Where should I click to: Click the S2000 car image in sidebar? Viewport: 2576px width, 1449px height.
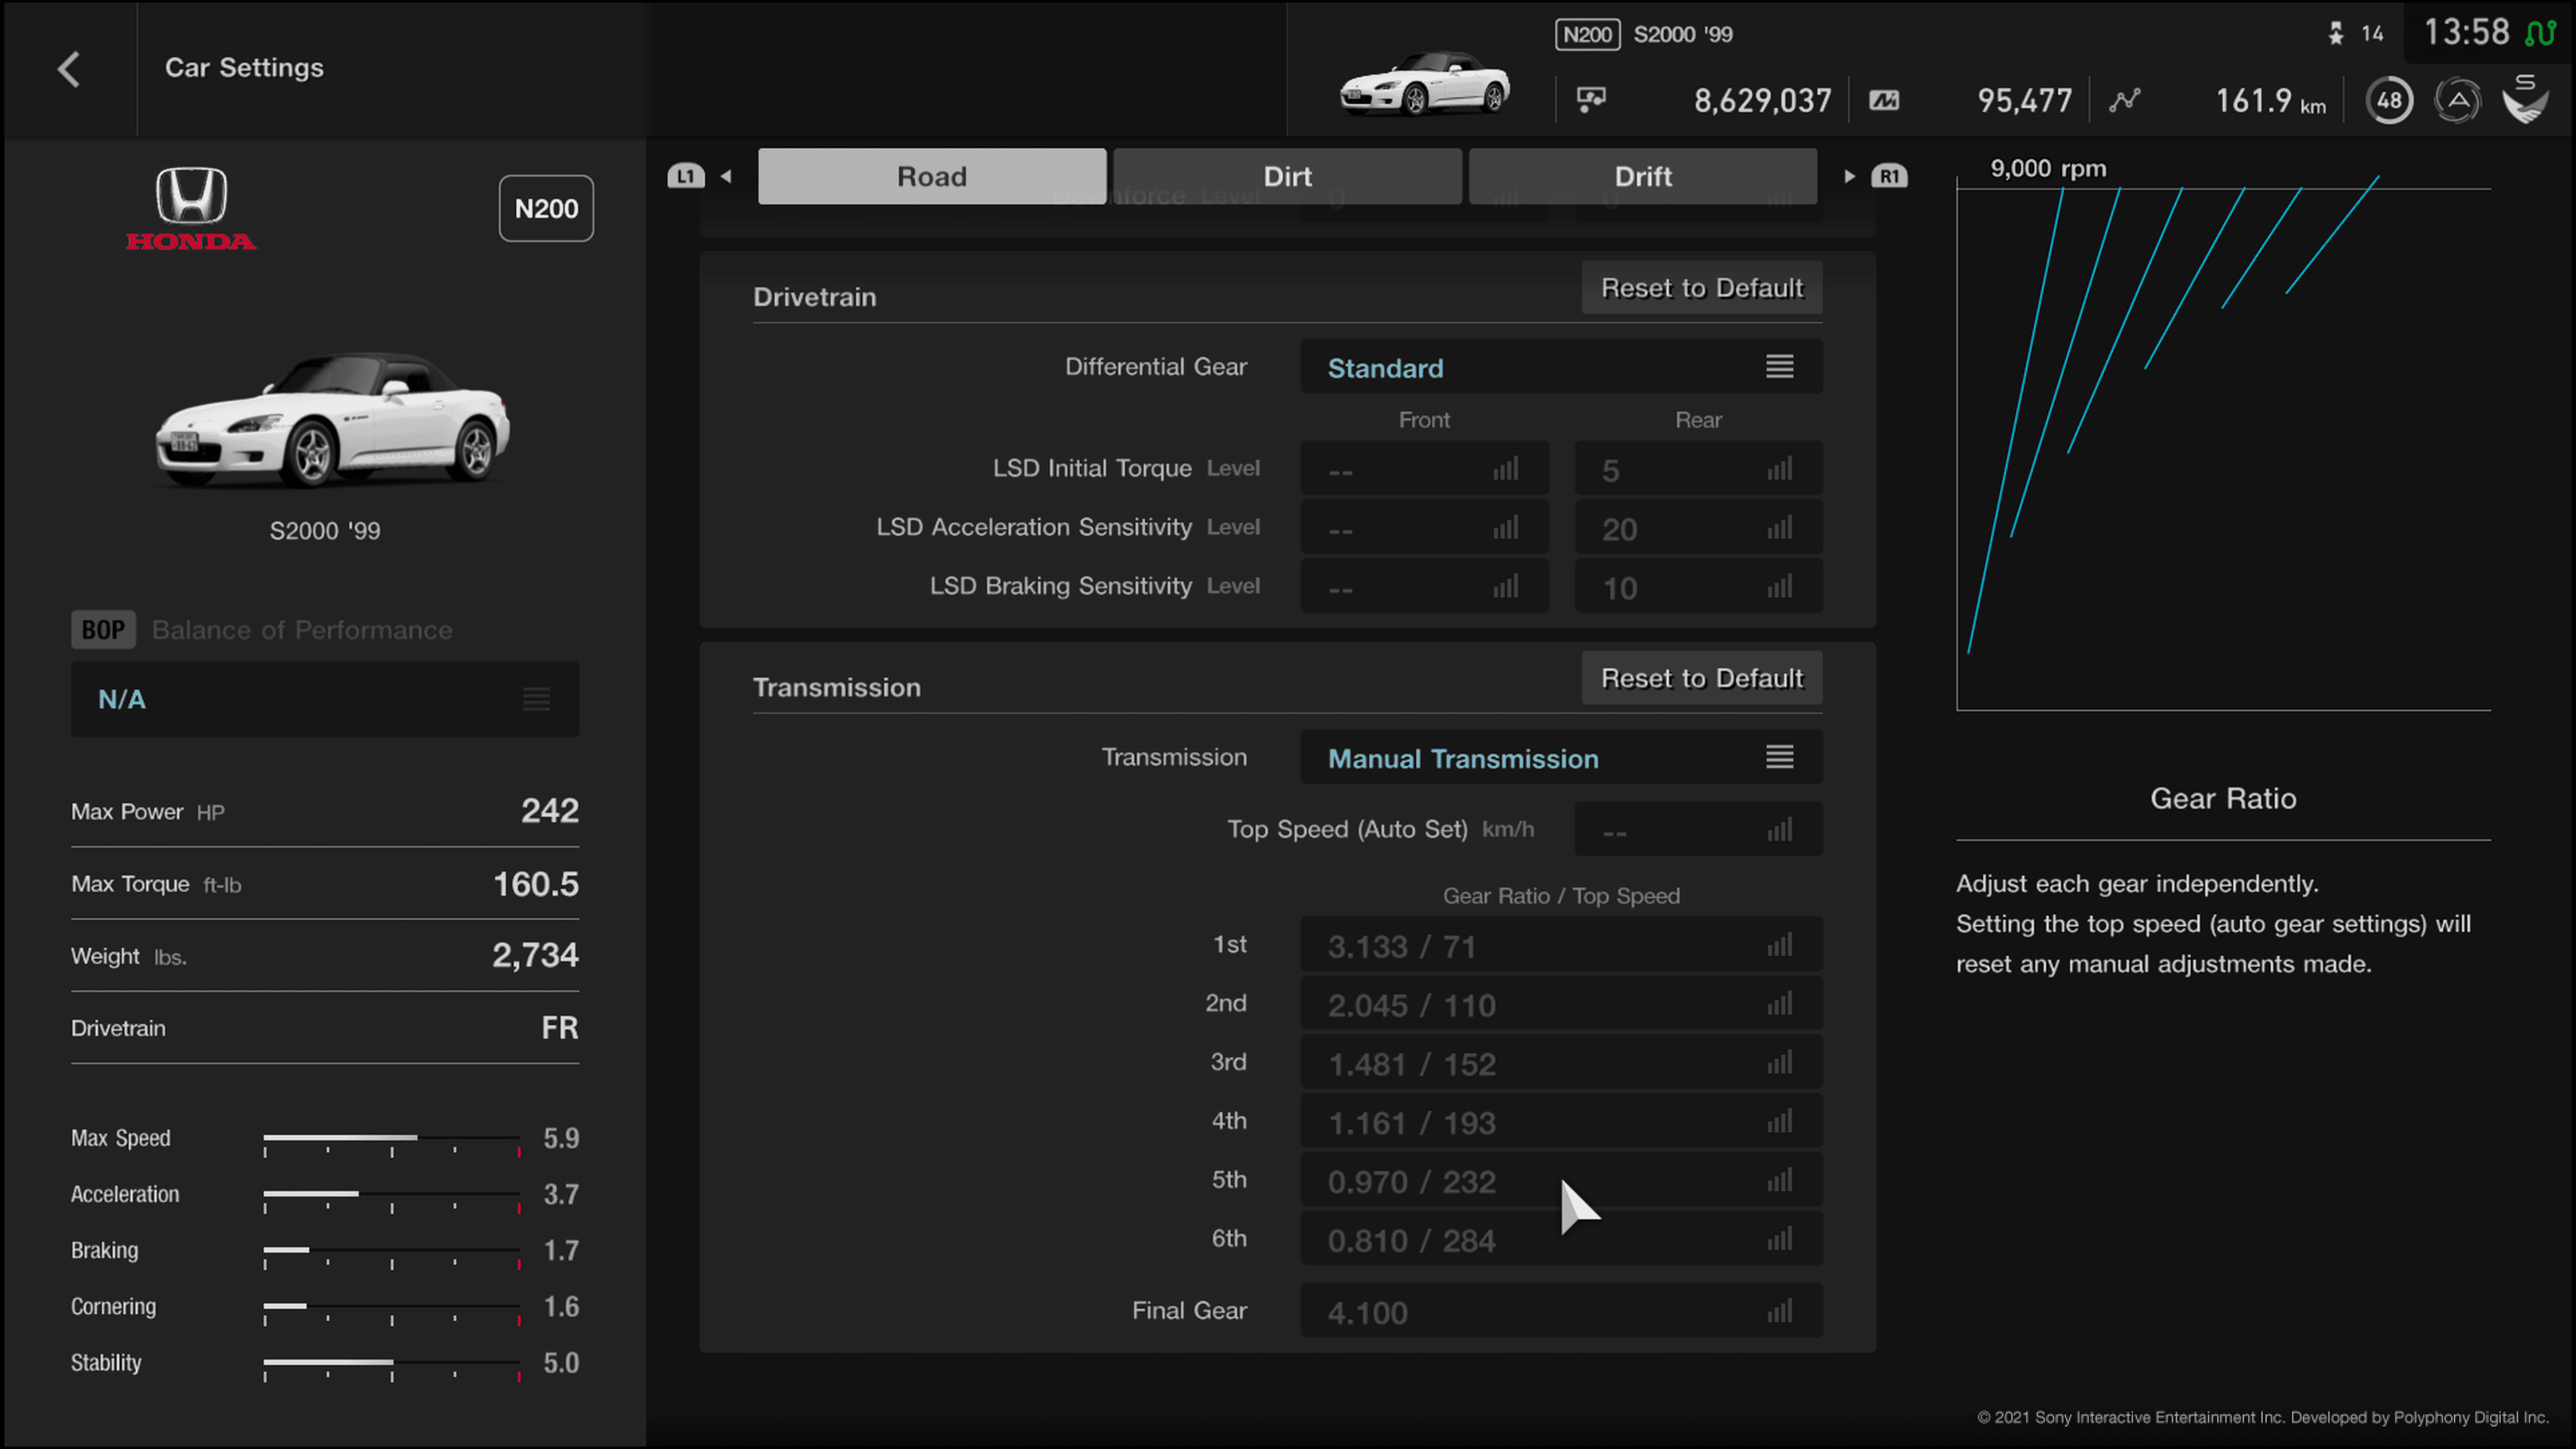[x=332, y=420]
